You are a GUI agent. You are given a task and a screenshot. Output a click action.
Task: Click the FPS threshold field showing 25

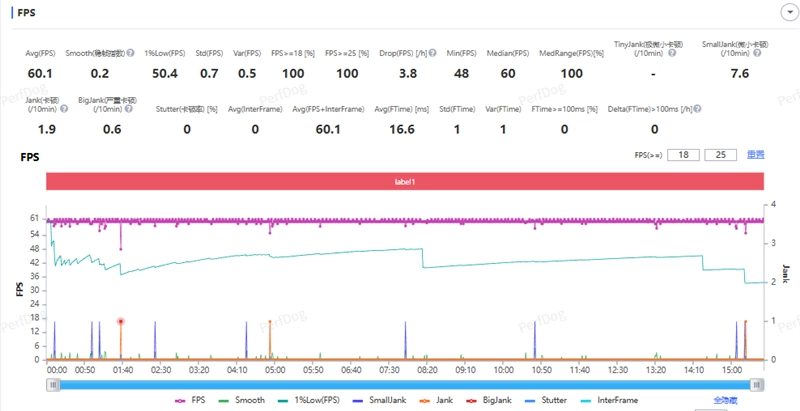point(719,155)
